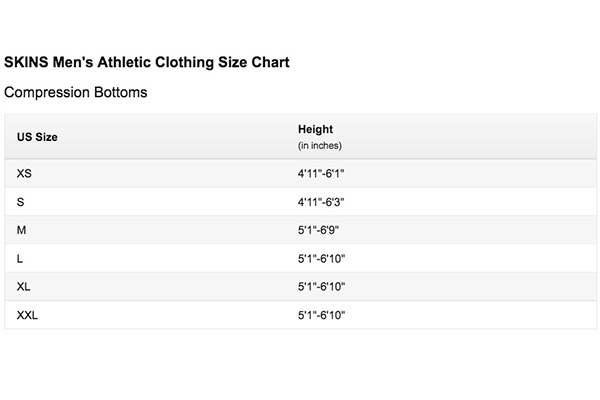Viewport: 600px width, 400px height.
Task: Click the 4'11"-6'3" height value
Action: 321,202
